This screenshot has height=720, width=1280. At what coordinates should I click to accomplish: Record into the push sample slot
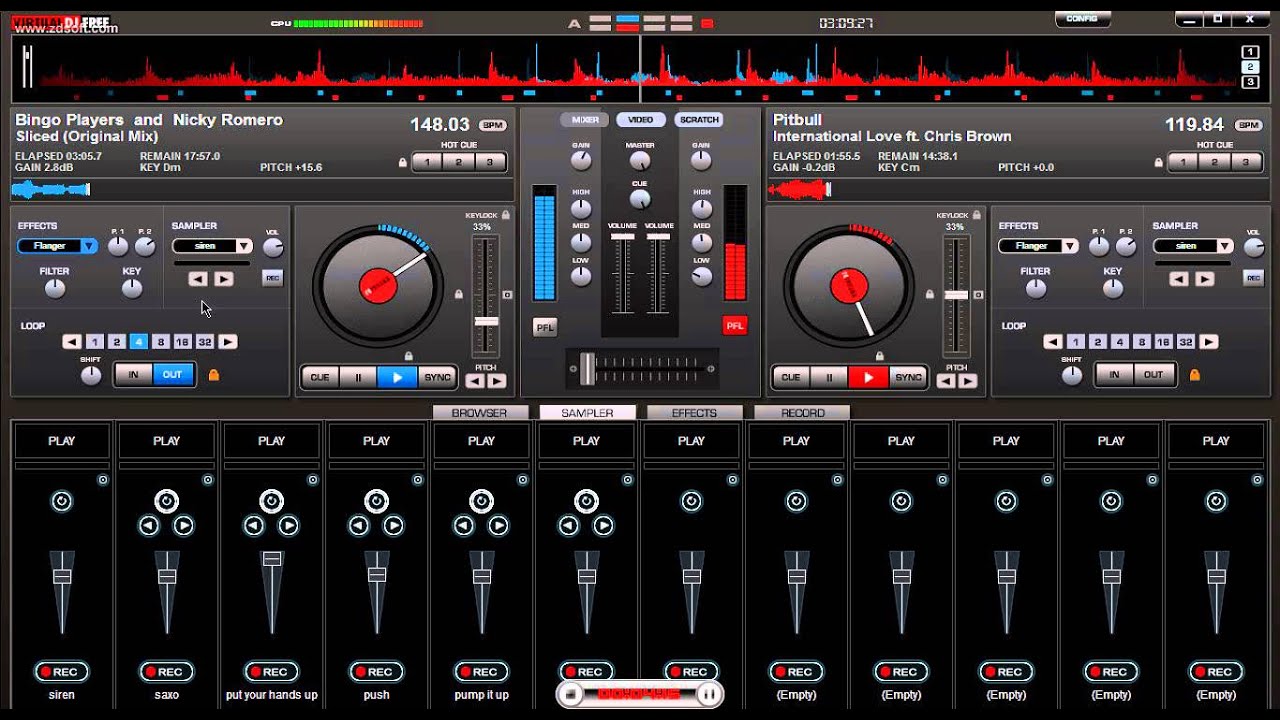[x=376, y=672]
